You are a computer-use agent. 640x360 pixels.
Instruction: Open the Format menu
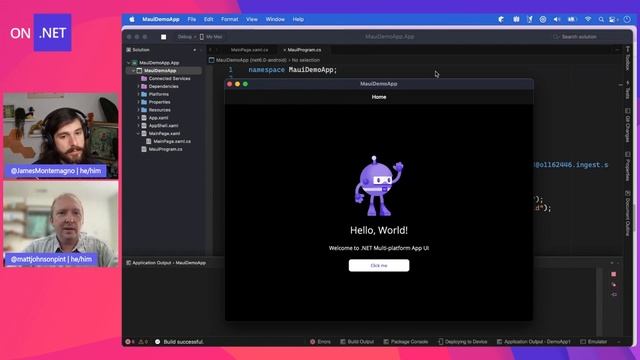[229, 19]
